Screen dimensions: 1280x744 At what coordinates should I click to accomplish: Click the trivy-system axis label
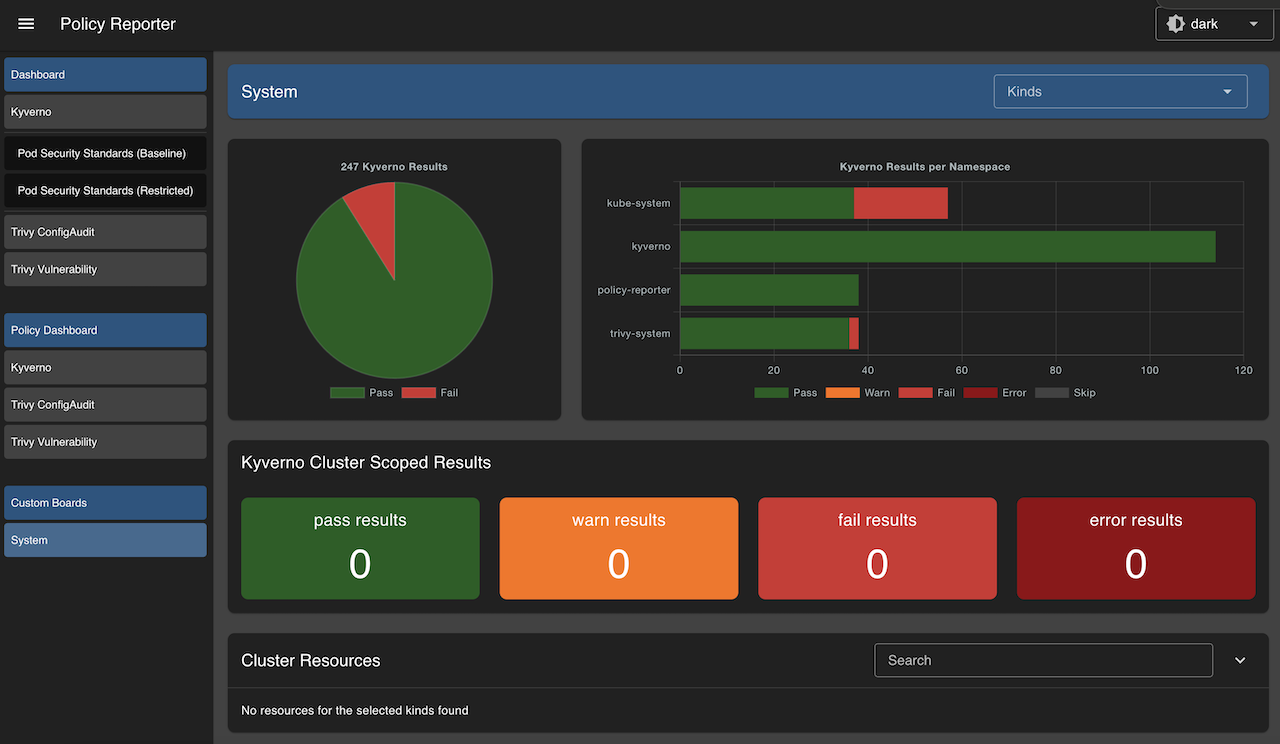(x=640, y=334)
